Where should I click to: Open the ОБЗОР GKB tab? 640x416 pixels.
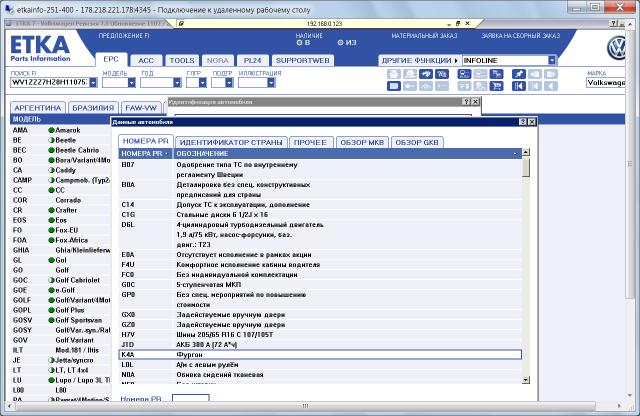[417, 142]
